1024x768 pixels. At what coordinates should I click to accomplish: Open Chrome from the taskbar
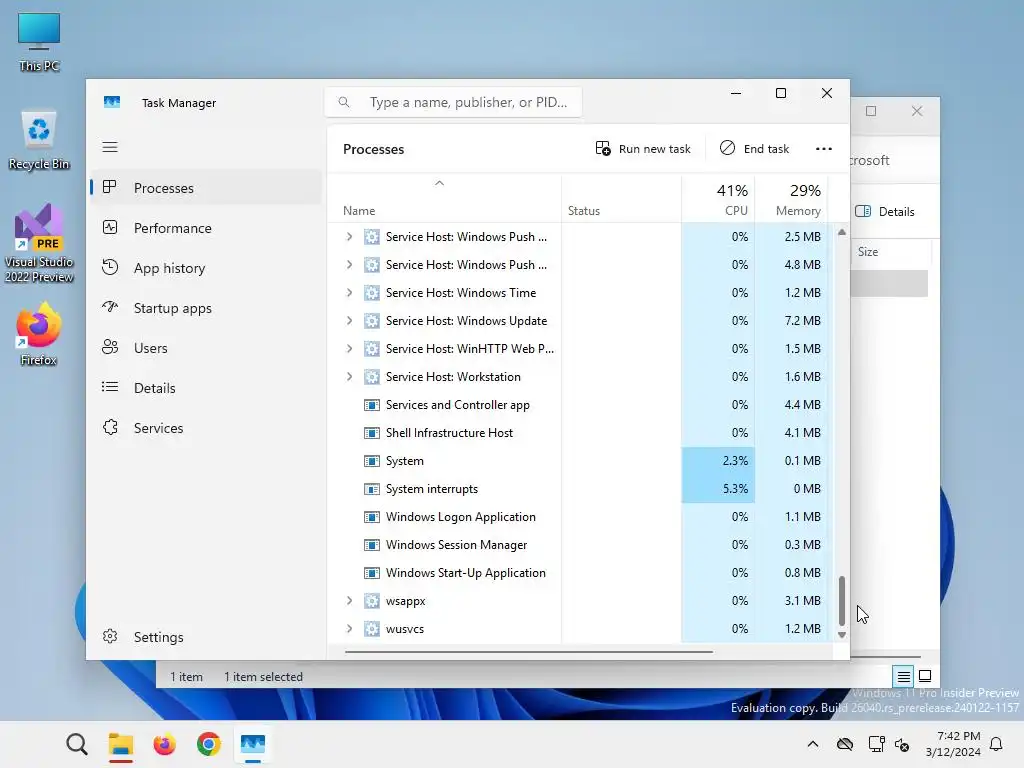click(x=208, y=744)
